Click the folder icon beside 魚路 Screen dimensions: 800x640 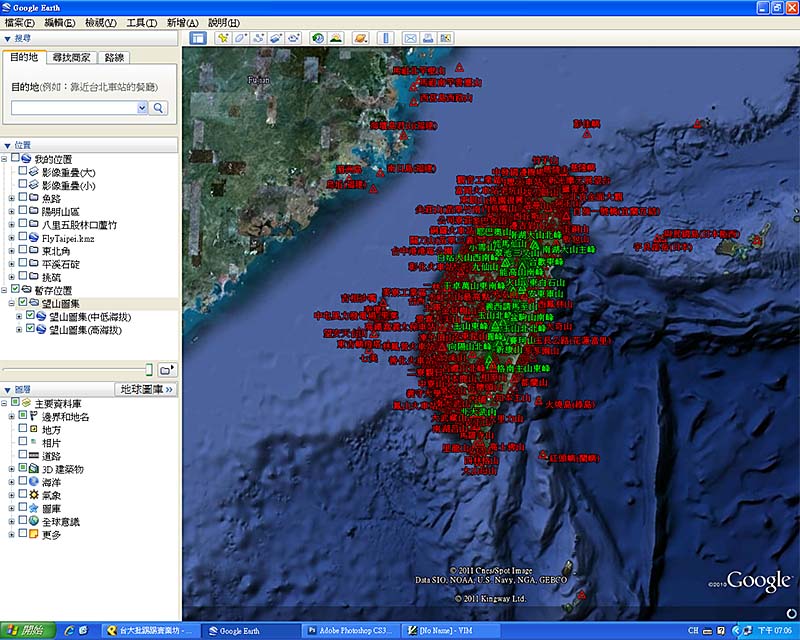click(x=34, y=198)
